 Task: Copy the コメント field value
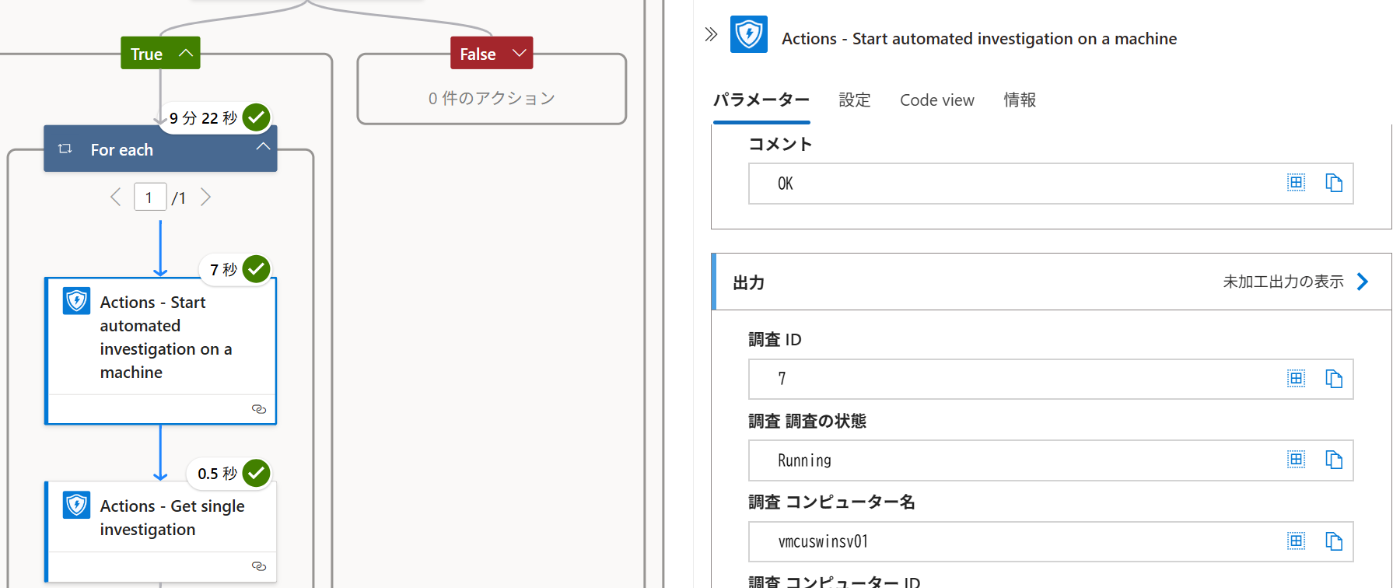pyautogui.click(x=1333, y=183)
